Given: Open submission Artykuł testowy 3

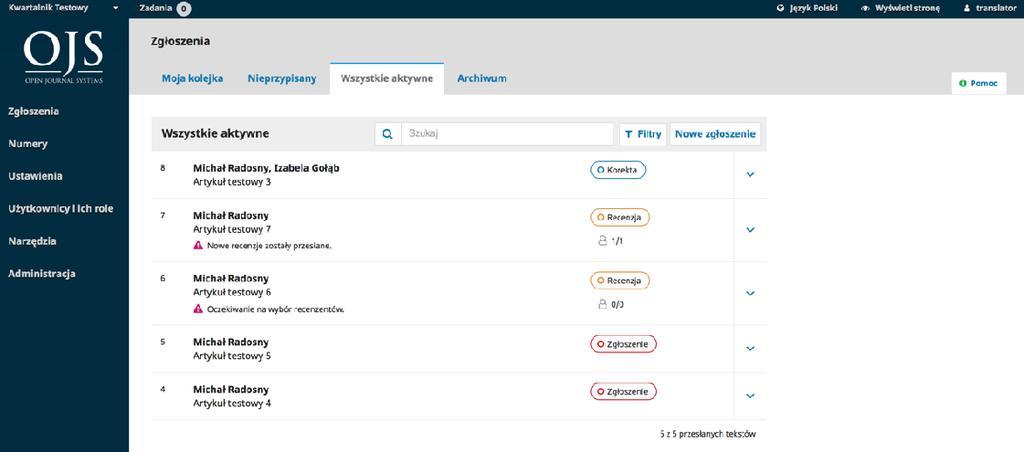Looking at the screenshot, I should pos(232,182).
